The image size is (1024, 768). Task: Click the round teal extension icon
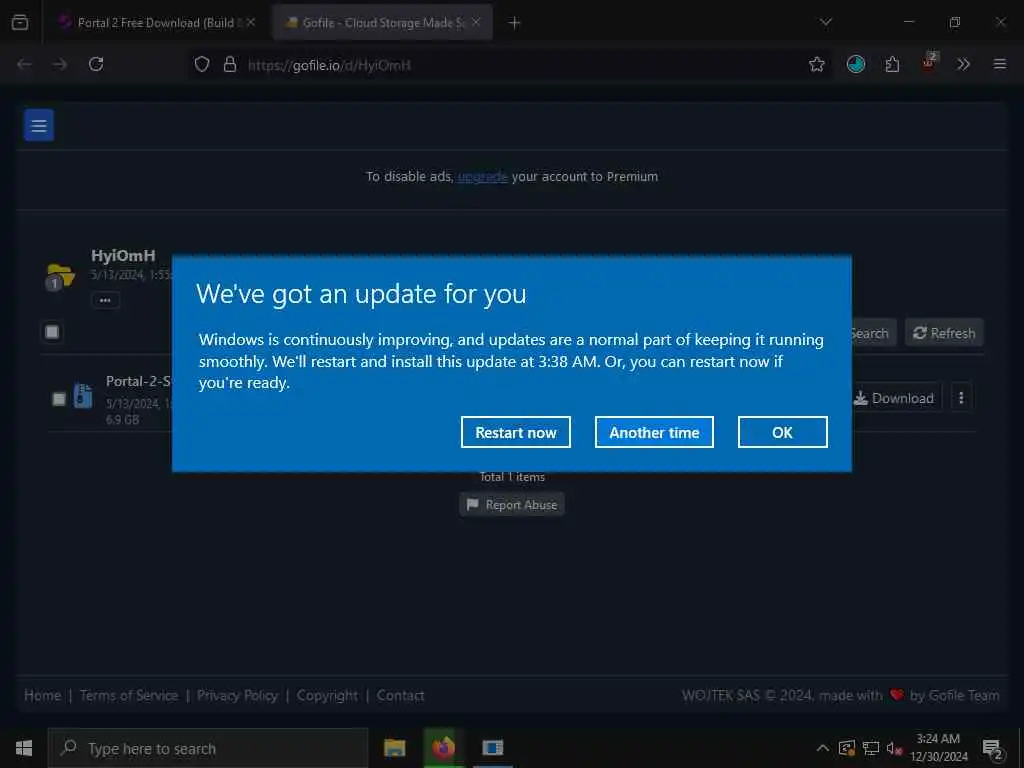(856, 64)
